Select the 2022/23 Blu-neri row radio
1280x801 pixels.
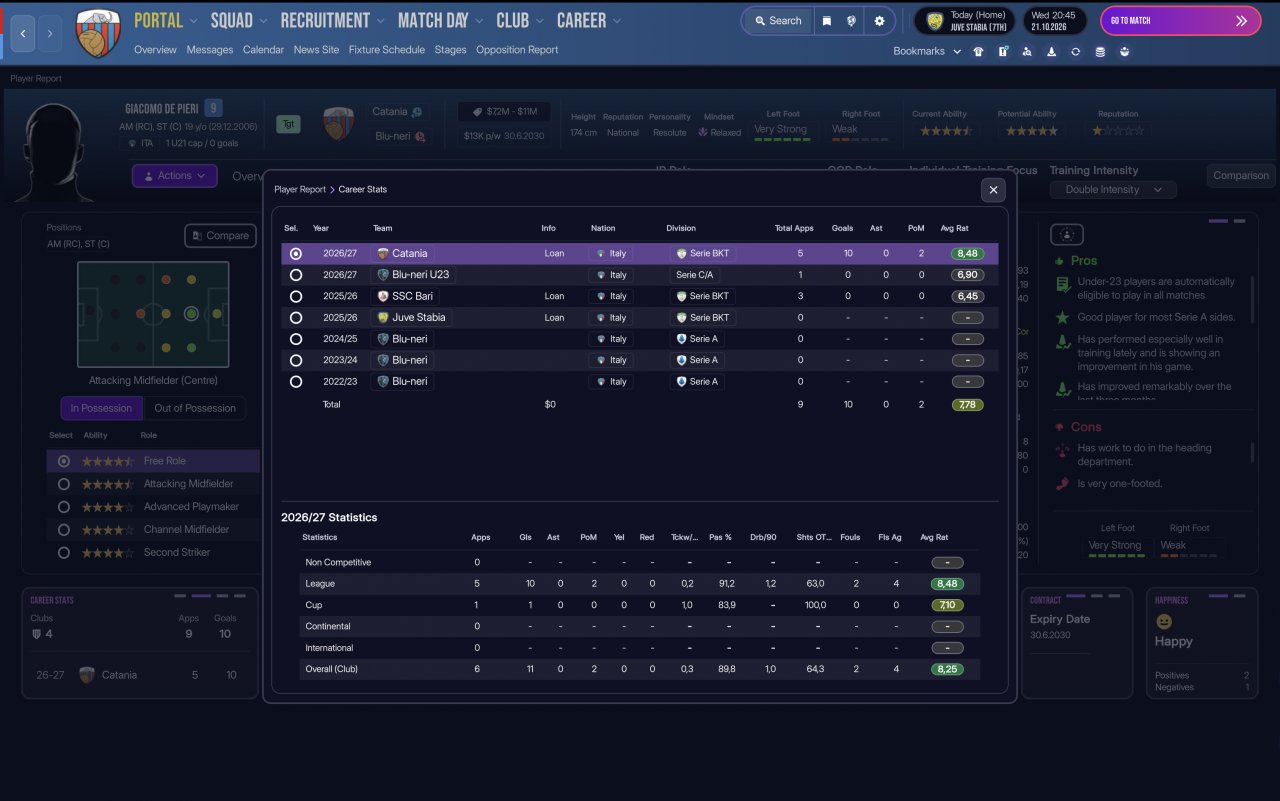[295, 381]
